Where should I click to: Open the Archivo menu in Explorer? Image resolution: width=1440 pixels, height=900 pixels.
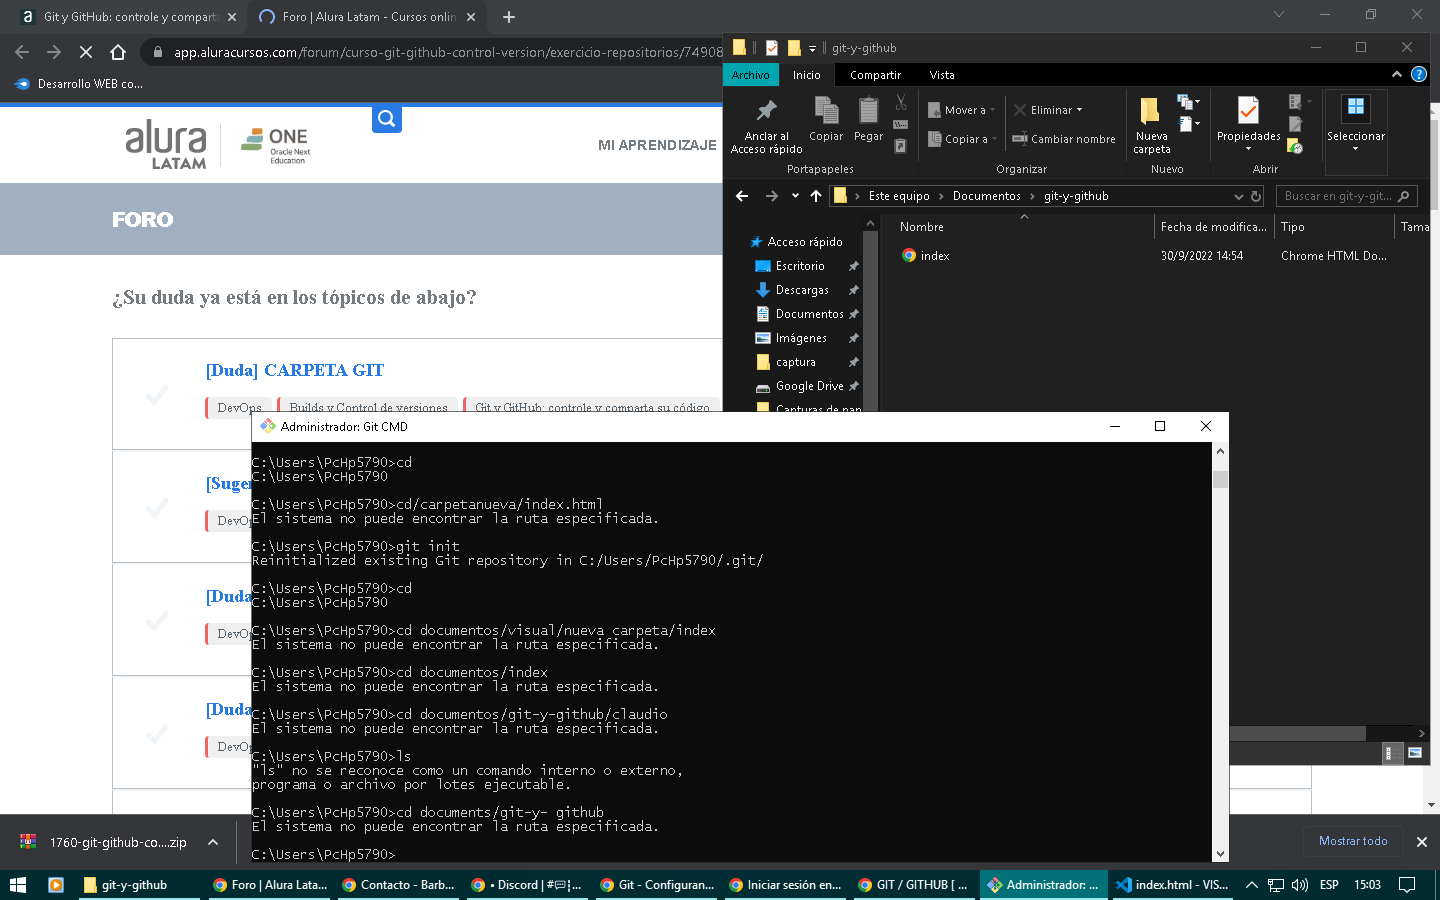[750, 75]
